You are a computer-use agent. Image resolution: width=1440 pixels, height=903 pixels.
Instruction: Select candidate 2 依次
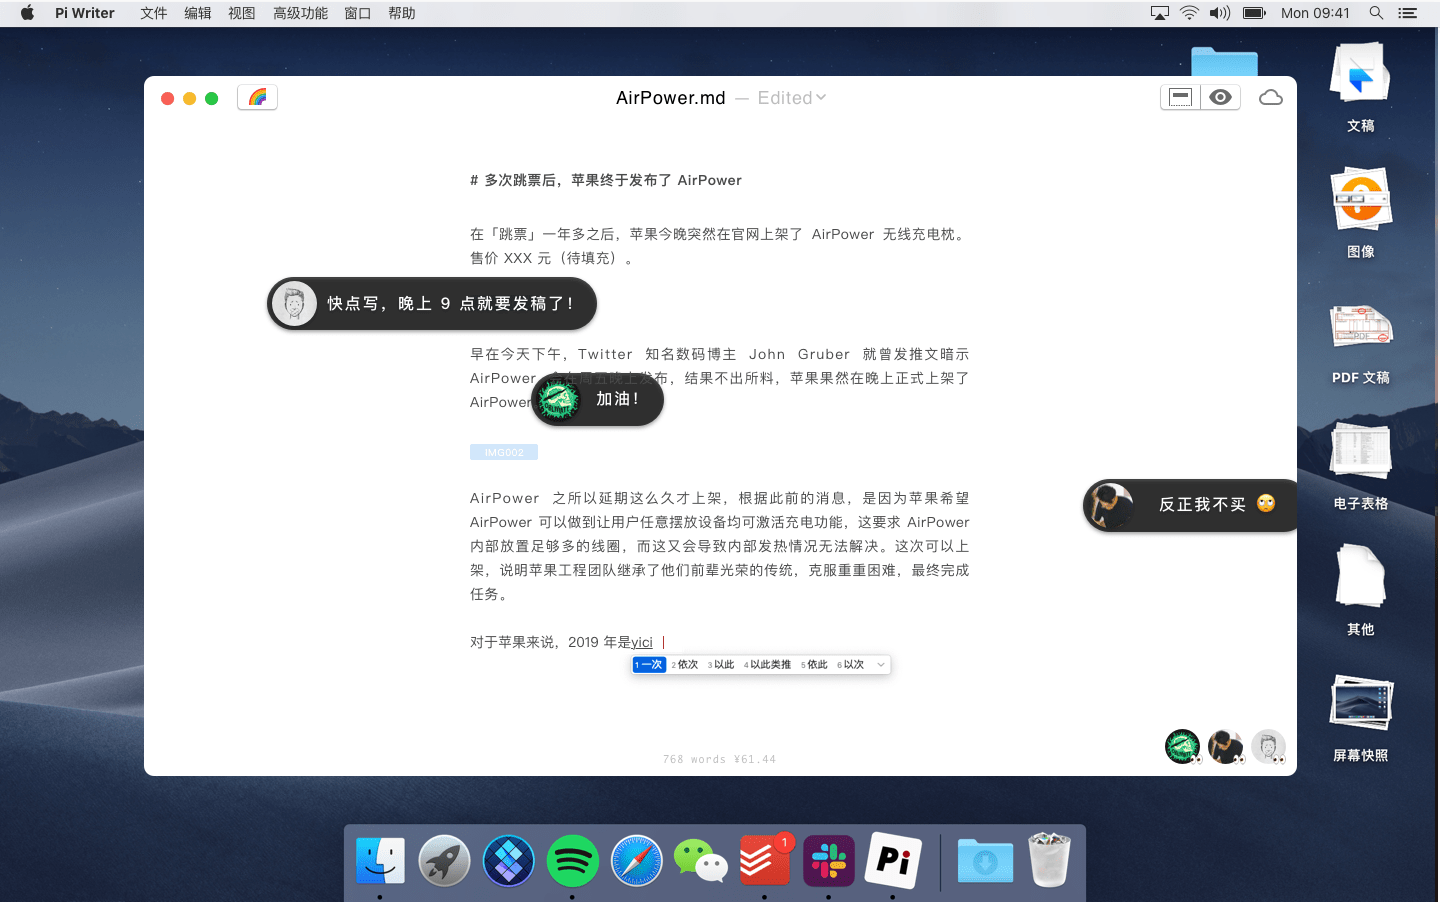click(685, 665)
